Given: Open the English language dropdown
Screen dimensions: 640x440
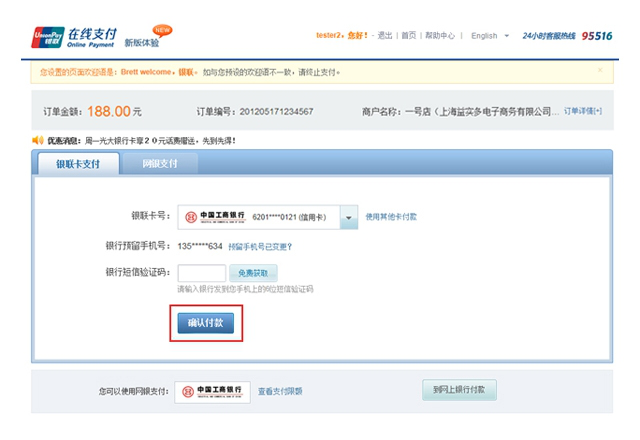Looking at the screenshot, I should coord(490,36).
